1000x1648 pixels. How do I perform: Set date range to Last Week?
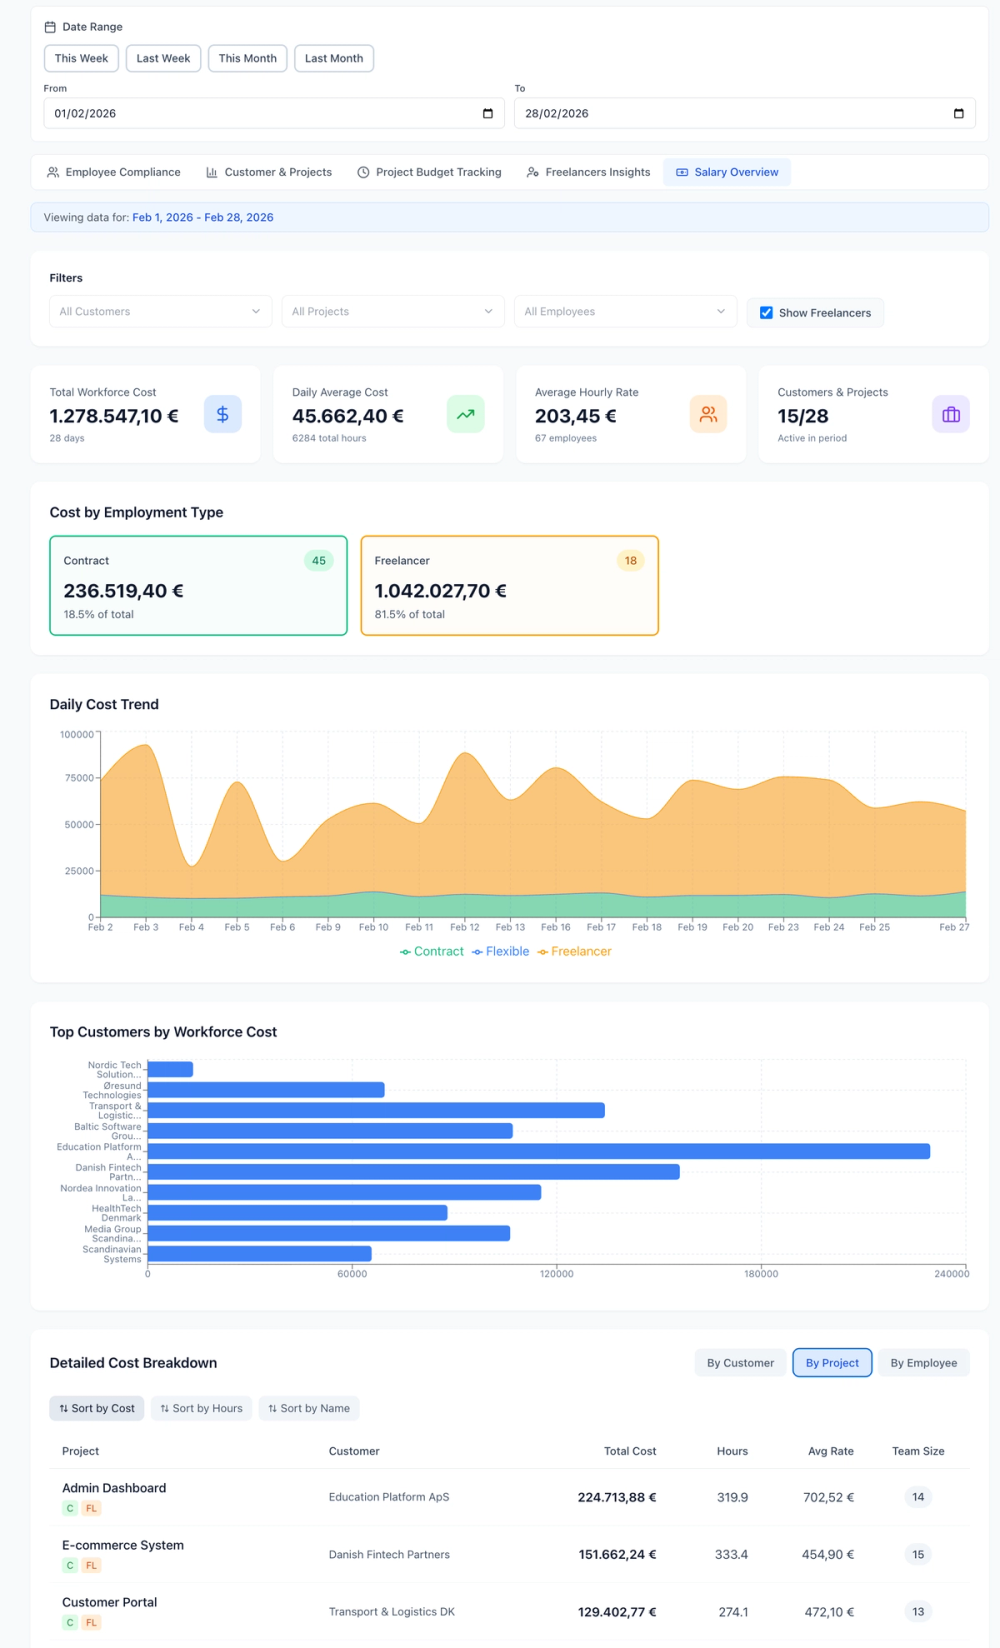(163, 58)
